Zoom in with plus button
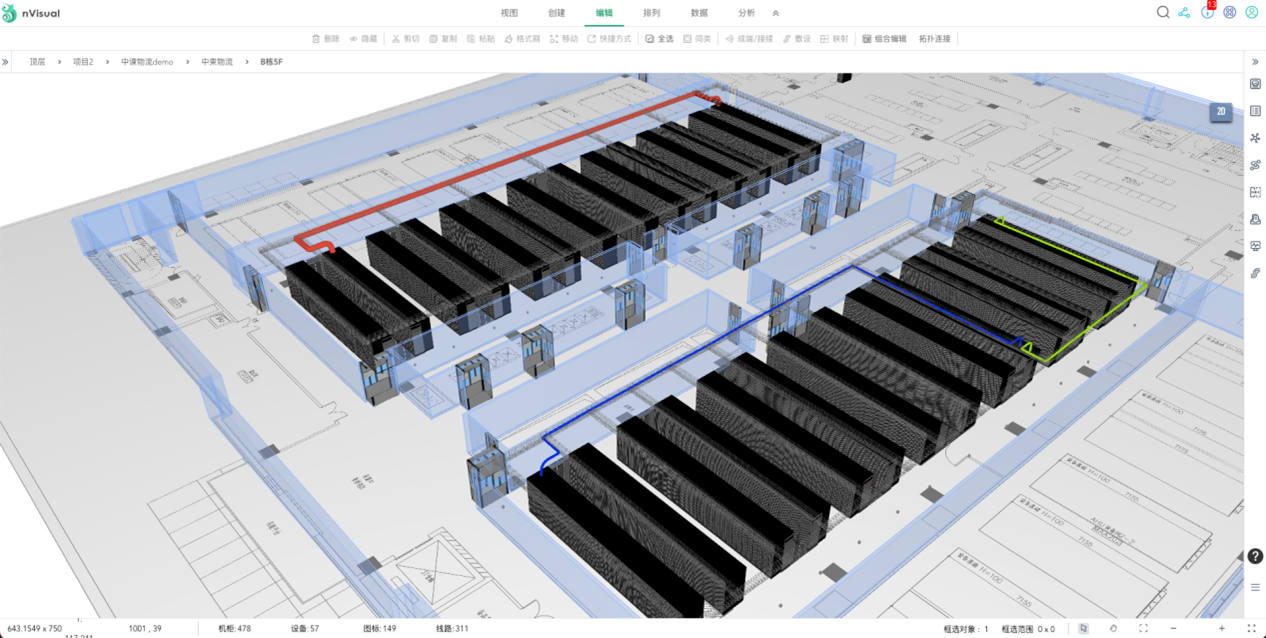 pyautogui.click(x=1222, y=628)
